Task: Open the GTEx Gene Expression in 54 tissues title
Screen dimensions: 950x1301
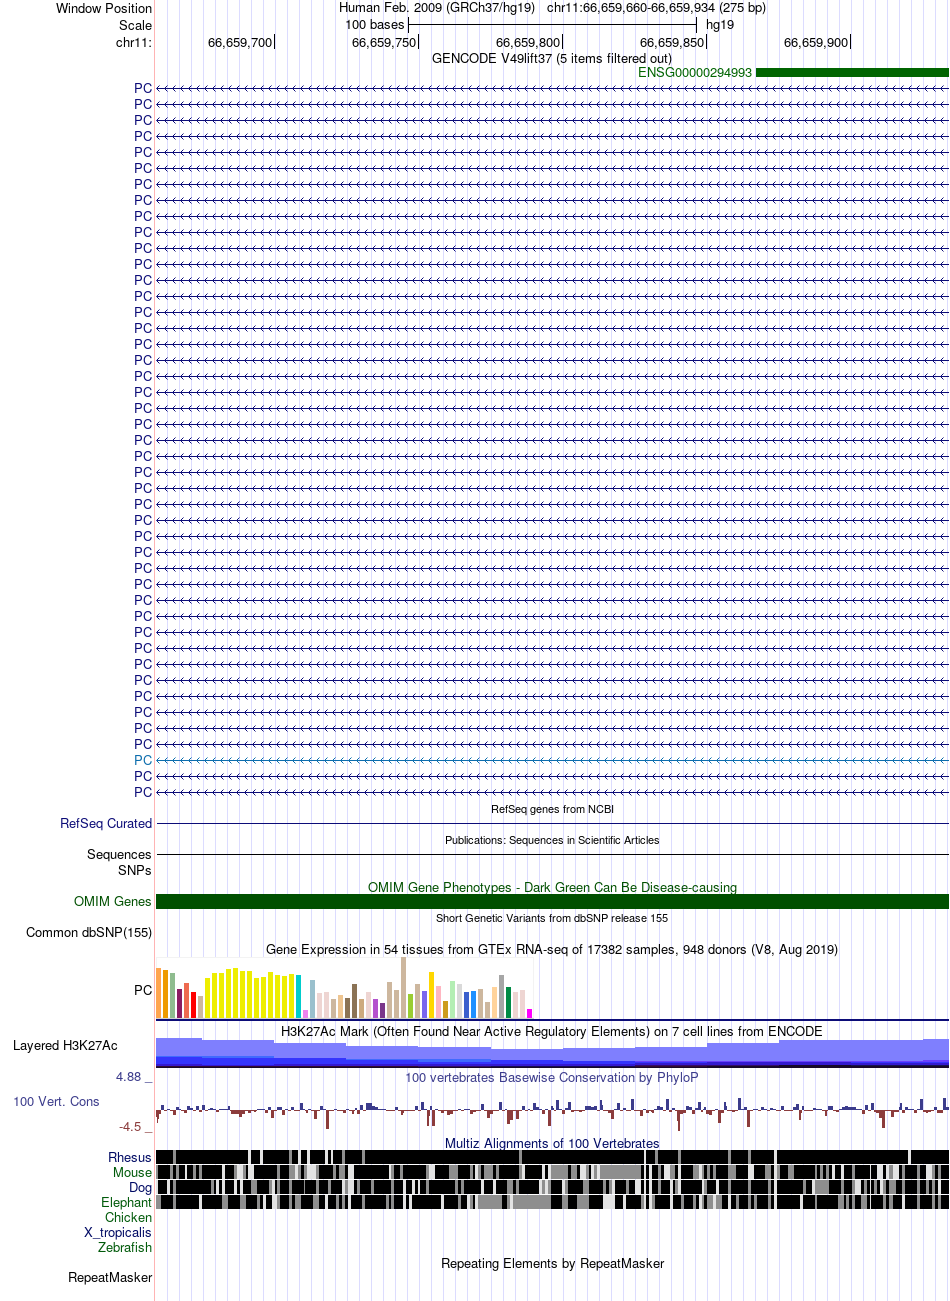Action: (x=552, y=949)
